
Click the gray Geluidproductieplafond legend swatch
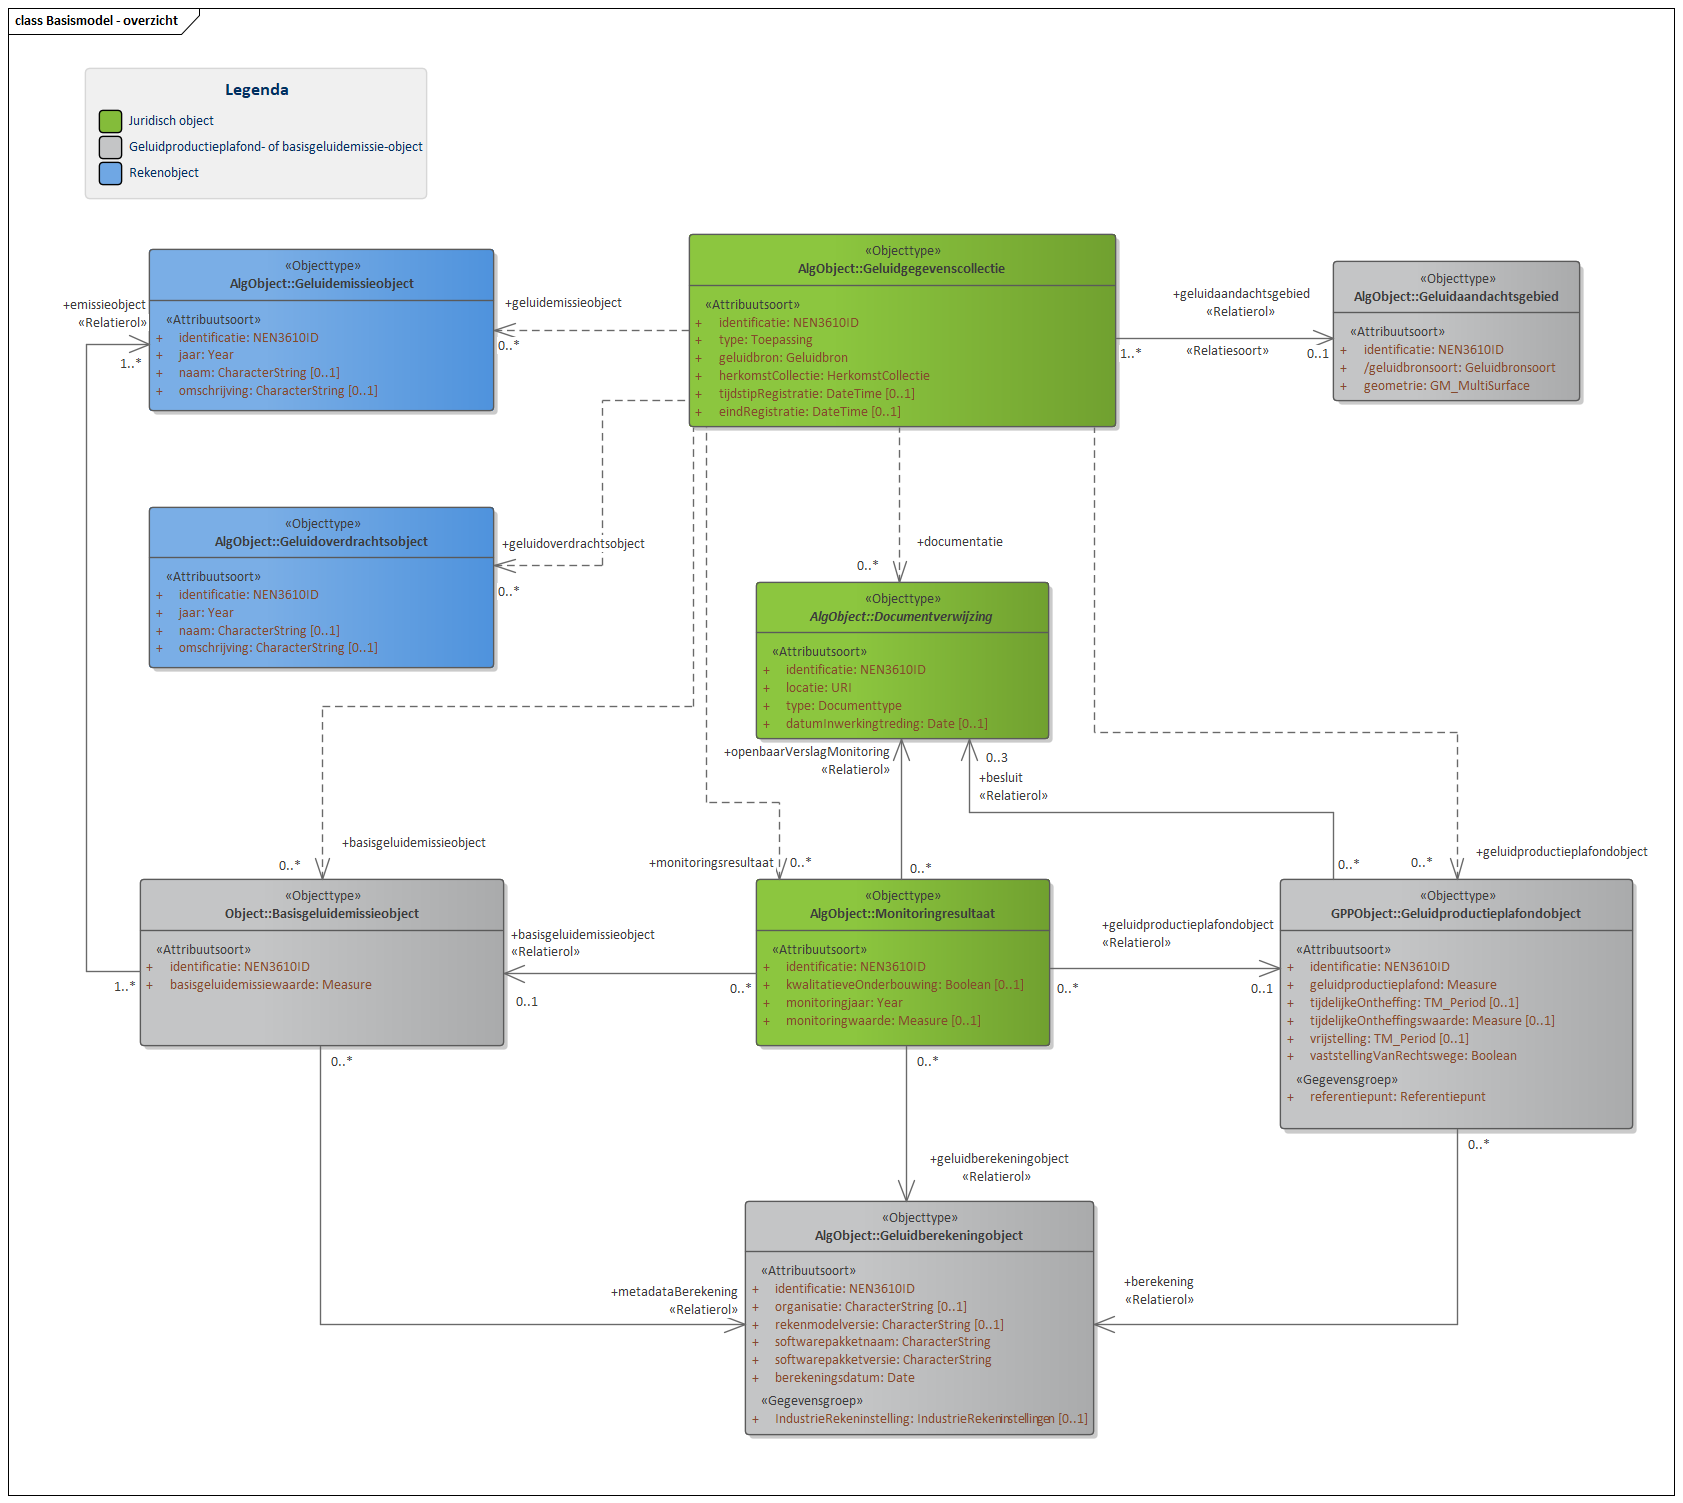click(x=110, y=147)
